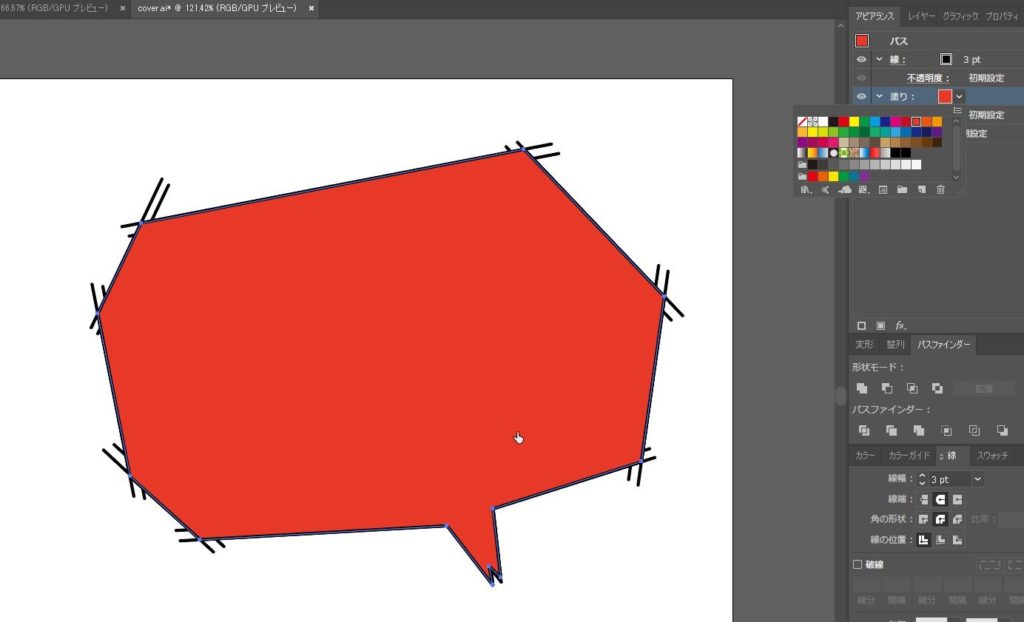Toggle visibility of the 線 stroke attribute
The height and width of the screenshot is (622, 1024).
point(862,60)
